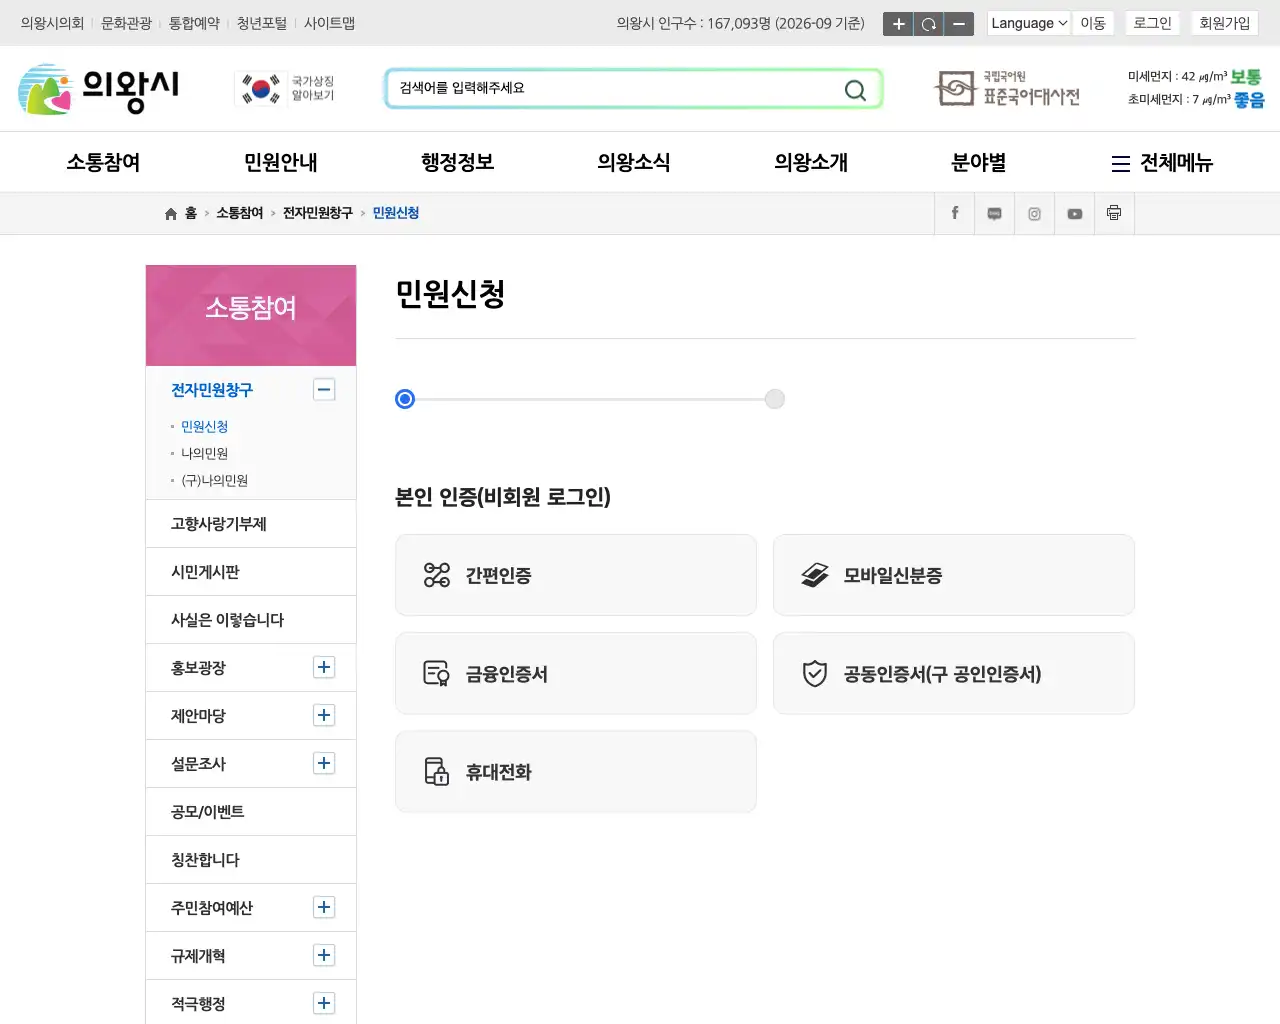Open the Language dropdown
Screen dimensions: 1280x1024
pos(1029,23)
